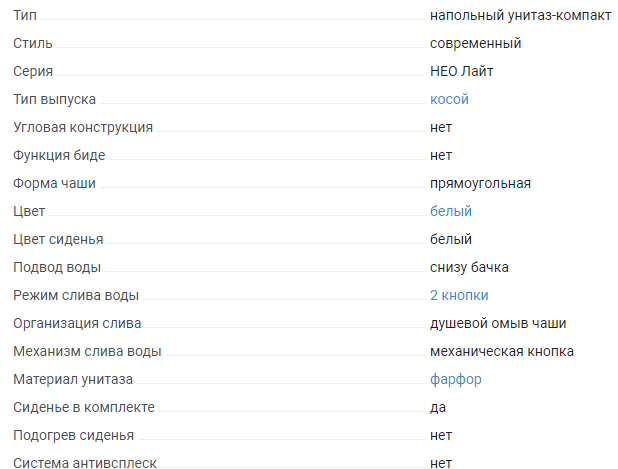The image size is (618, 469).
Task: Open the 'косой' outlet type link
Action: coord(449,99)
